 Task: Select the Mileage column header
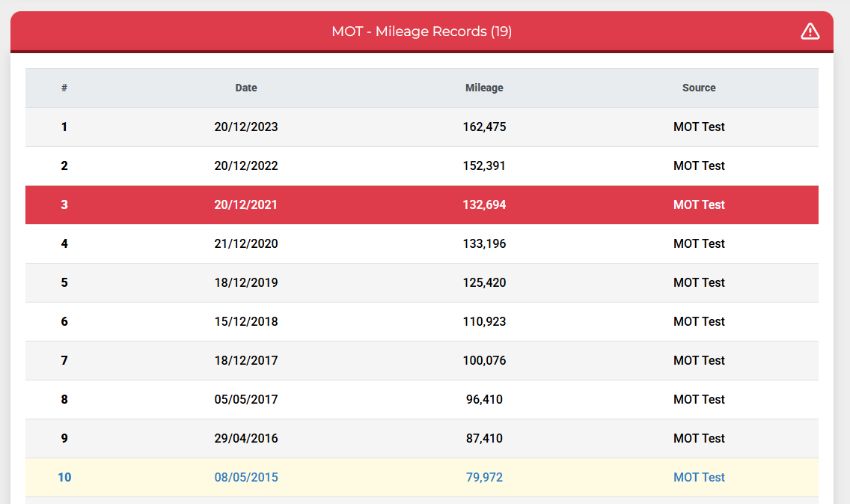click(484, 88)
